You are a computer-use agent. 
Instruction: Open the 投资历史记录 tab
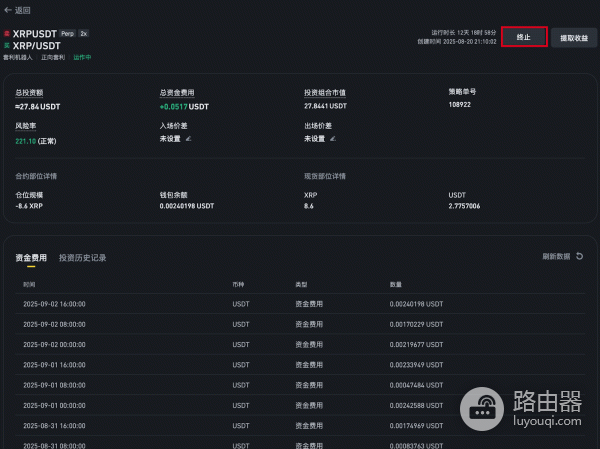pos(82,258)
